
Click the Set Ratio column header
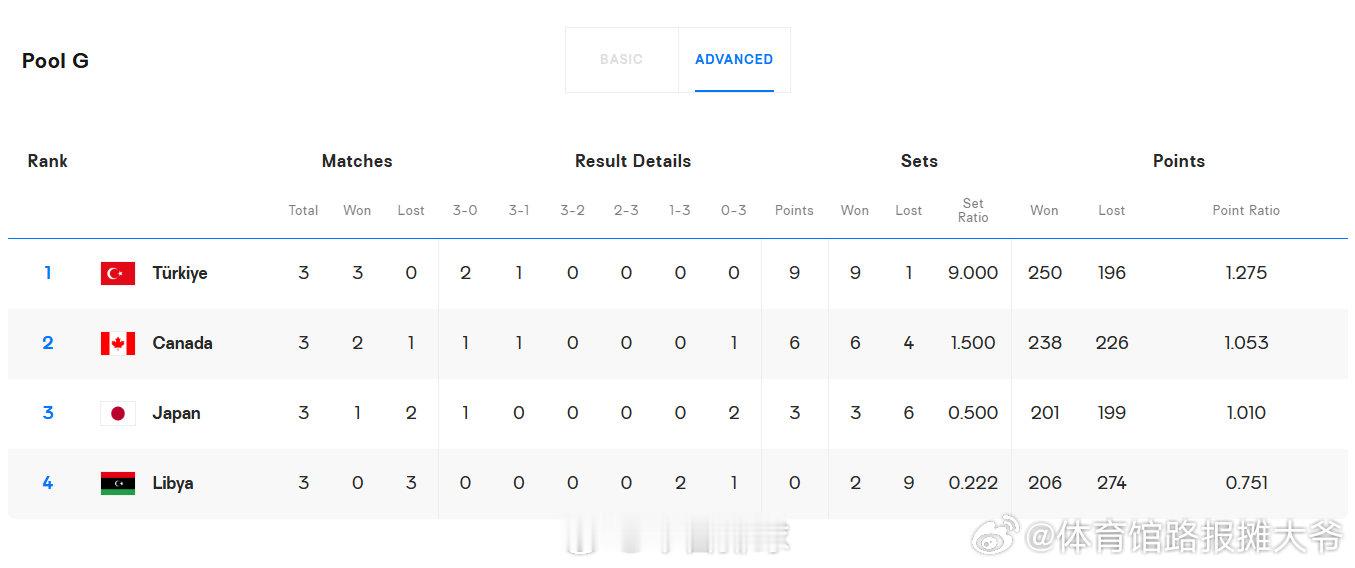[x=973, y=210]
